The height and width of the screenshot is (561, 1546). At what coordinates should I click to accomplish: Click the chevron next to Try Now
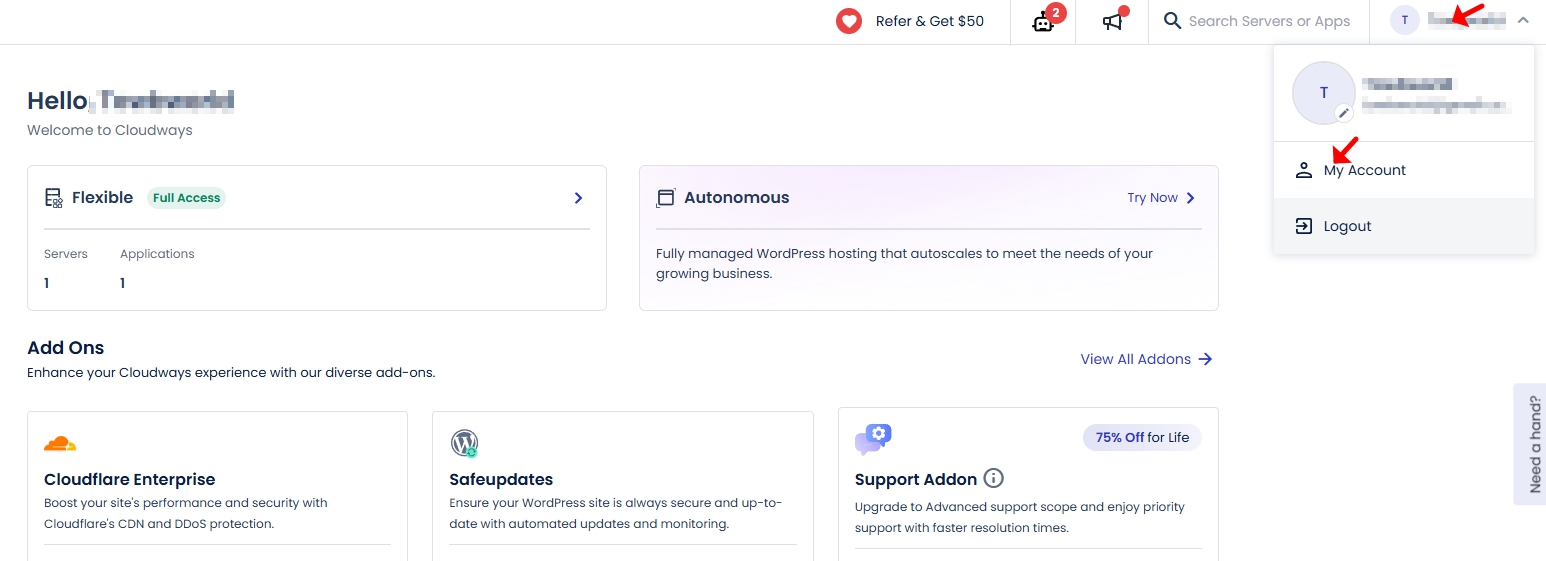point(1190,198)
